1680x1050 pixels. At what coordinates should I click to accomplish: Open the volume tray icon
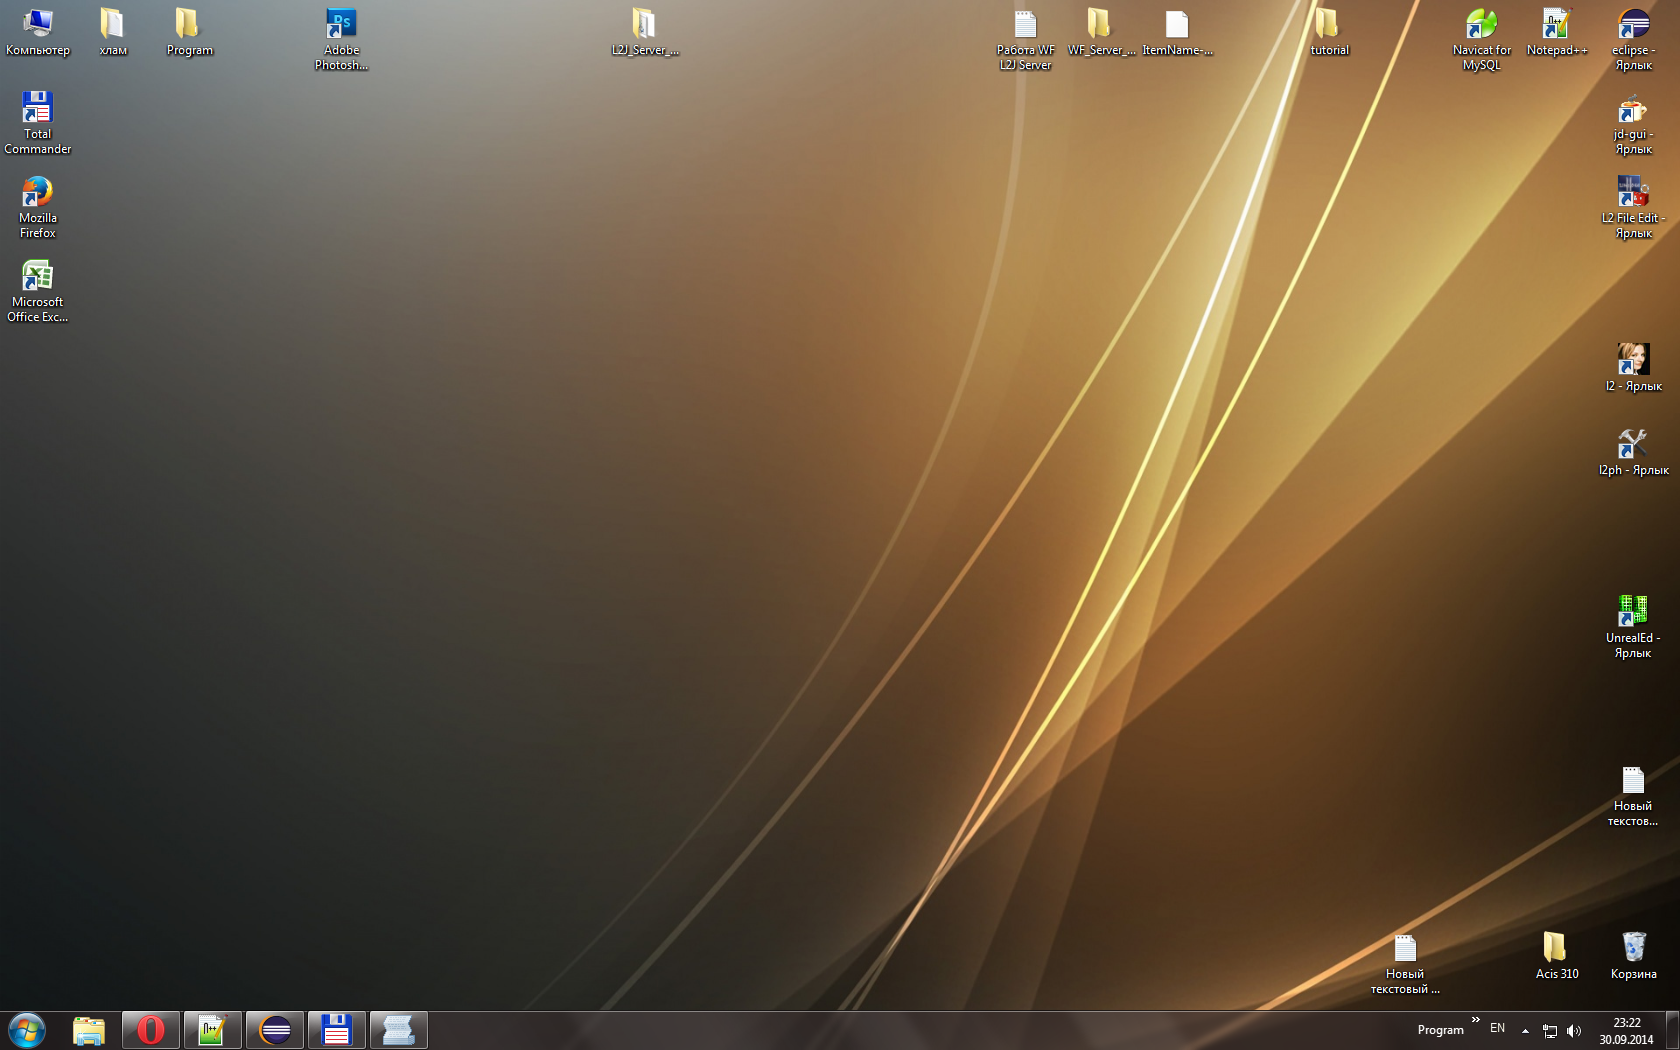pos(1574,1031)
